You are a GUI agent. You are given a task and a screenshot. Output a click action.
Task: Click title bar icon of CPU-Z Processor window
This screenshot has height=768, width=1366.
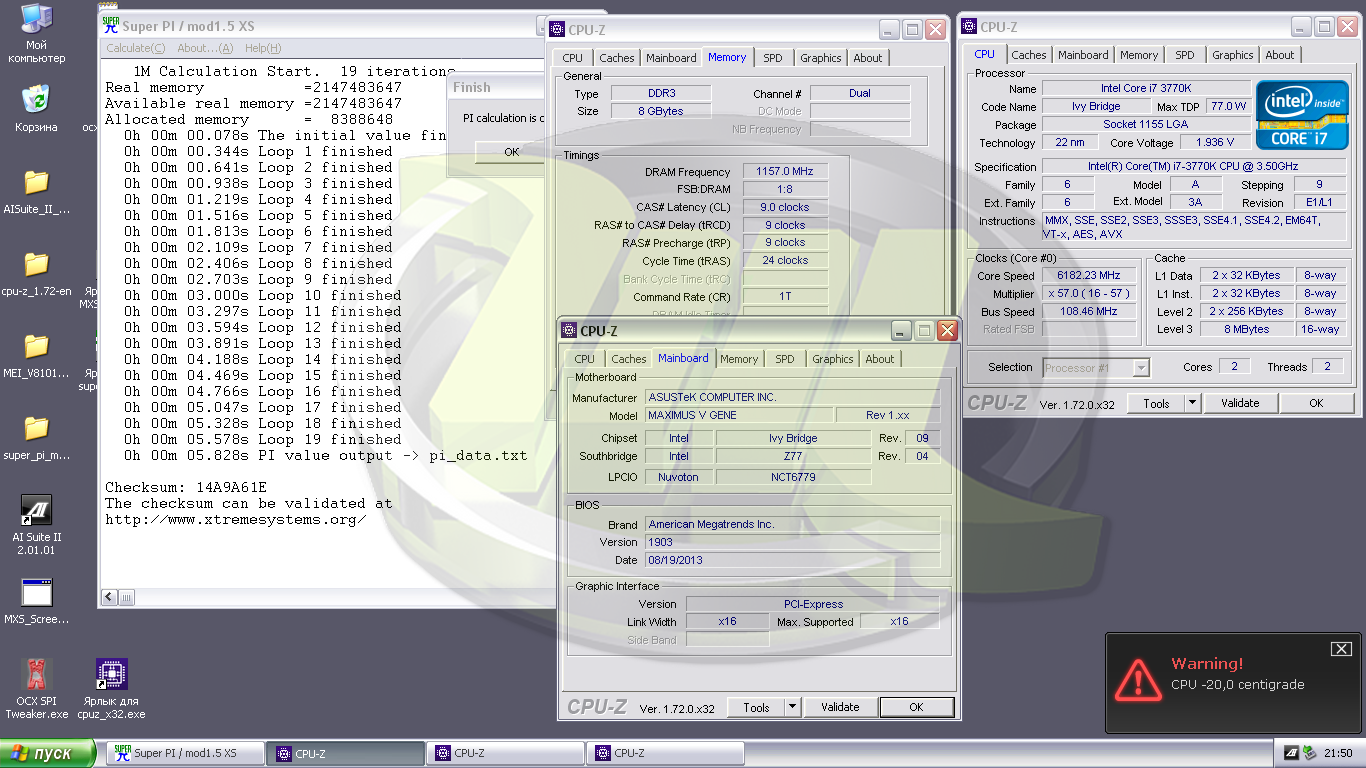[x=969, y=27]
